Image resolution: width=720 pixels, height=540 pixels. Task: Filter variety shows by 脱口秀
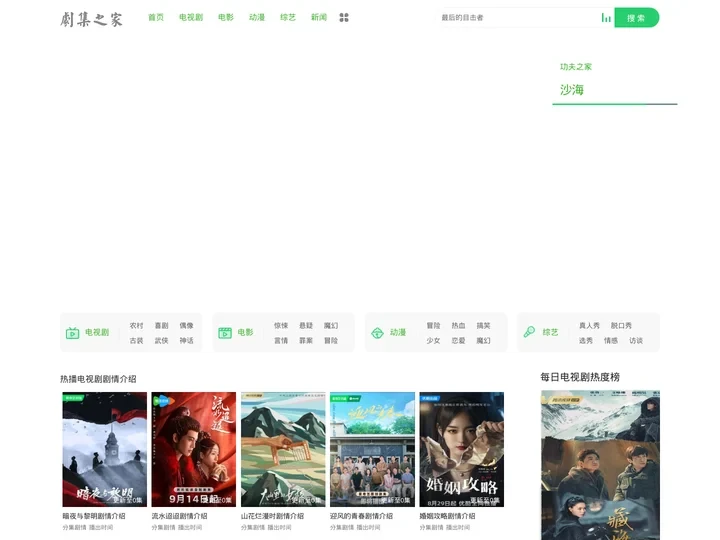click(621, 326)
